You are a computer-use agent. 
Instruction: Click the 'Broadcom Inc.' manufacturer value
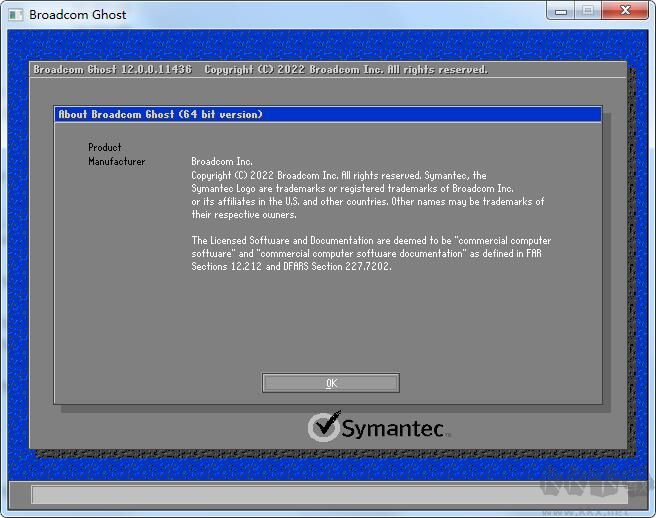click(222, 161)
